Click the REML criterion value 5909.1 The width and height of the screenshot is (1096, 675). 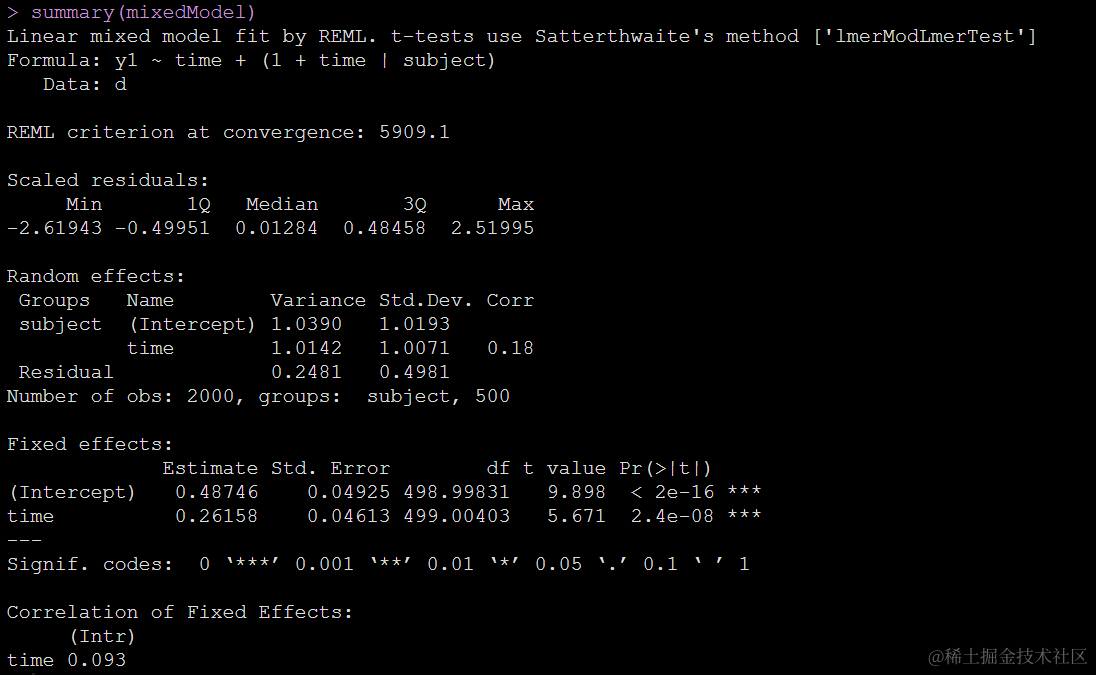tap(414, 132)
